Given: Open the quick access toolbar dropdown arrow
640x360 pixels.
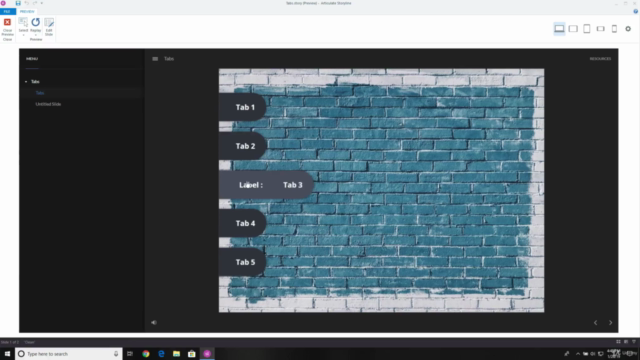Looking at the screenshot, I should (x=42, y=3).
